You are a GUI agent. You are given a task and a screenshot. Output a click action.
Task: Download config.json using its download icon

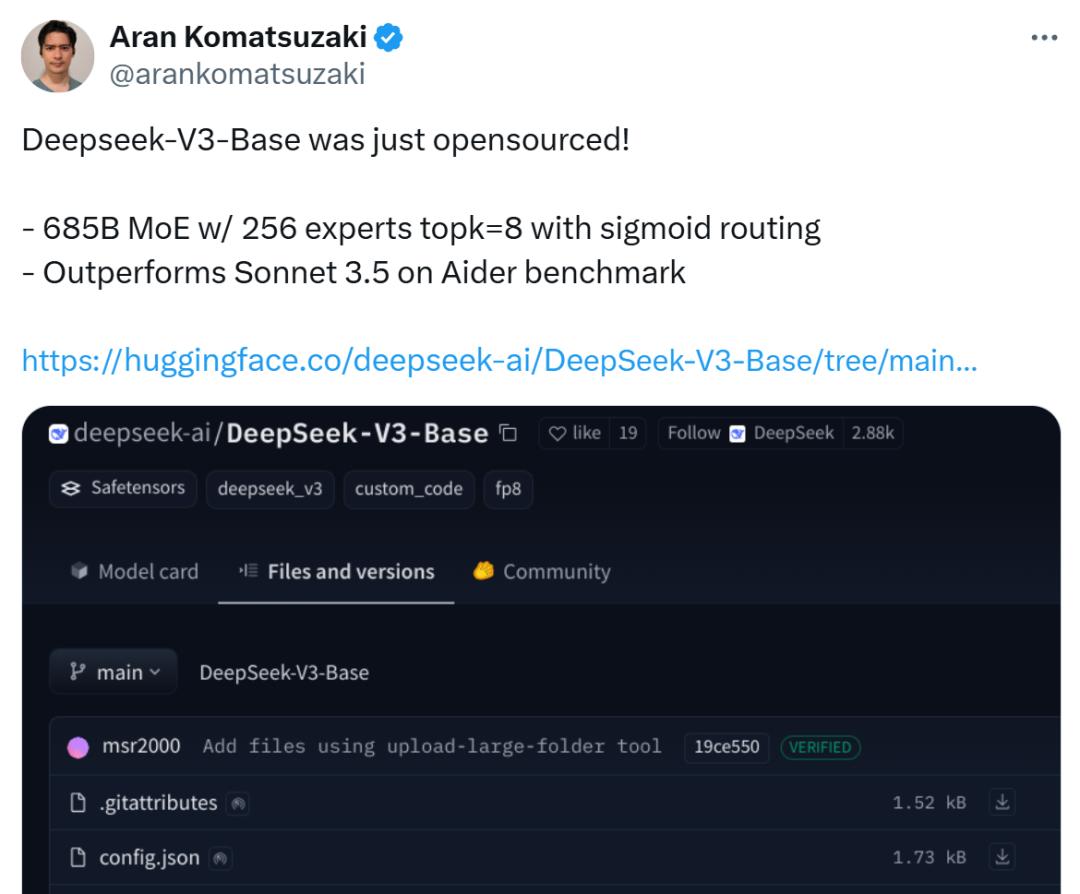click(x=1002, y=857)
